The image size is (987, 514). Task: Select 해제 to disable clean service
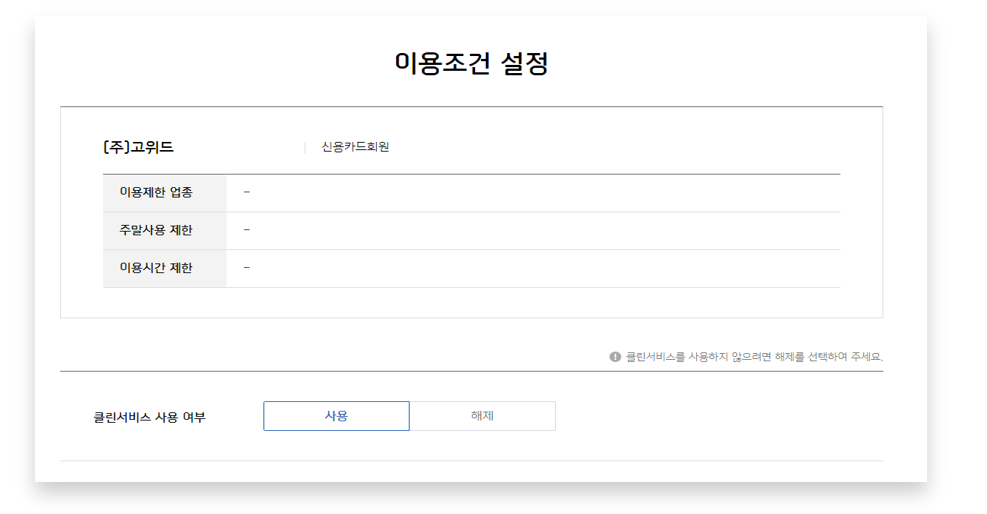(x=482, y=416)
